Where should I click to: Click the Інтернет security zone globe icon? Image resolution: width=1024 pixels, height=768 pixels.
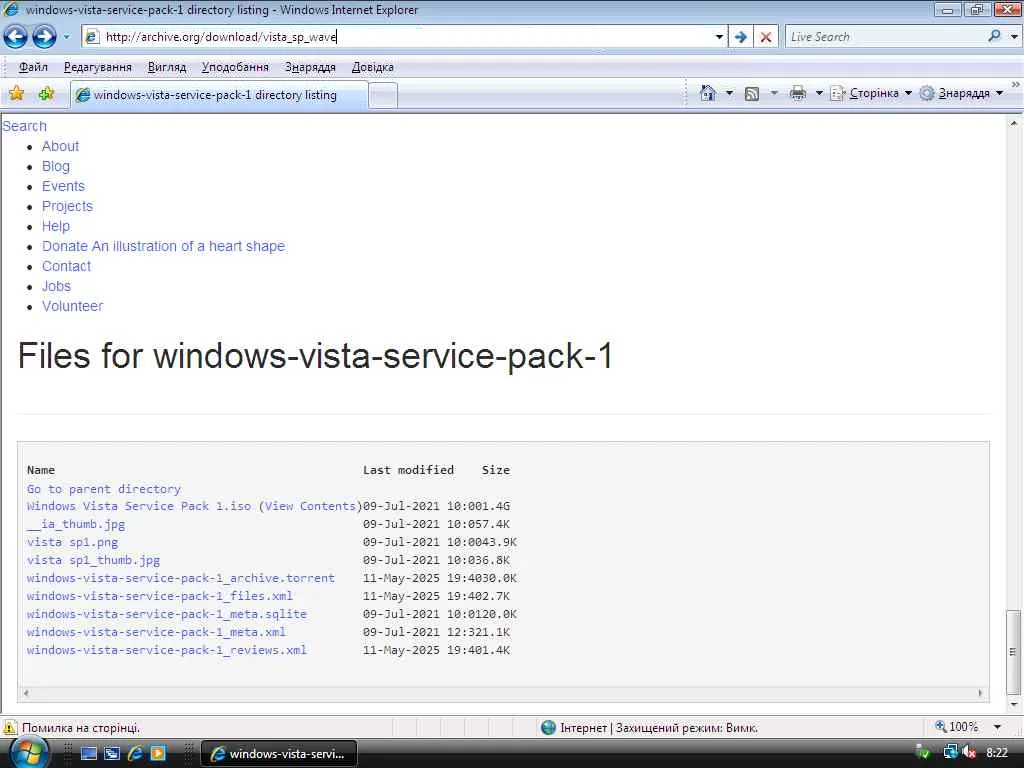pos(549,727)
